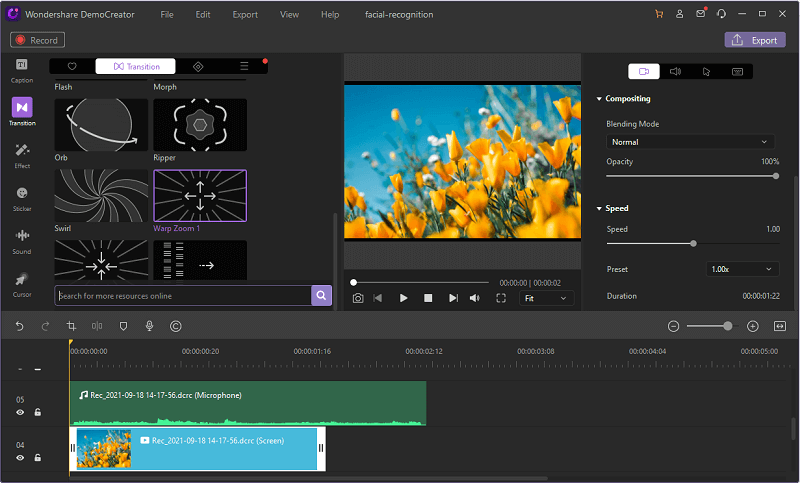Select the Crop tool in timeline toolbar
800x483 pixels.
[x=71, y=326]
